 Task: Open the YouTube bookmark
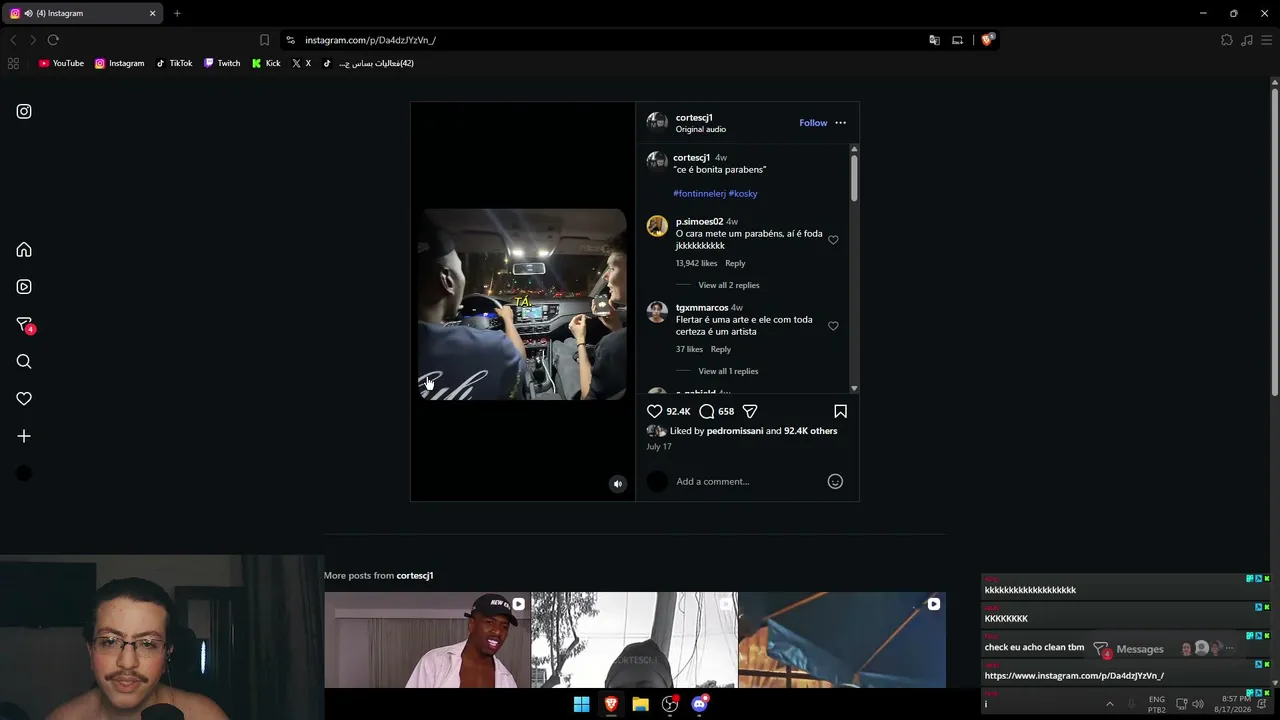[x=61, y=63]
